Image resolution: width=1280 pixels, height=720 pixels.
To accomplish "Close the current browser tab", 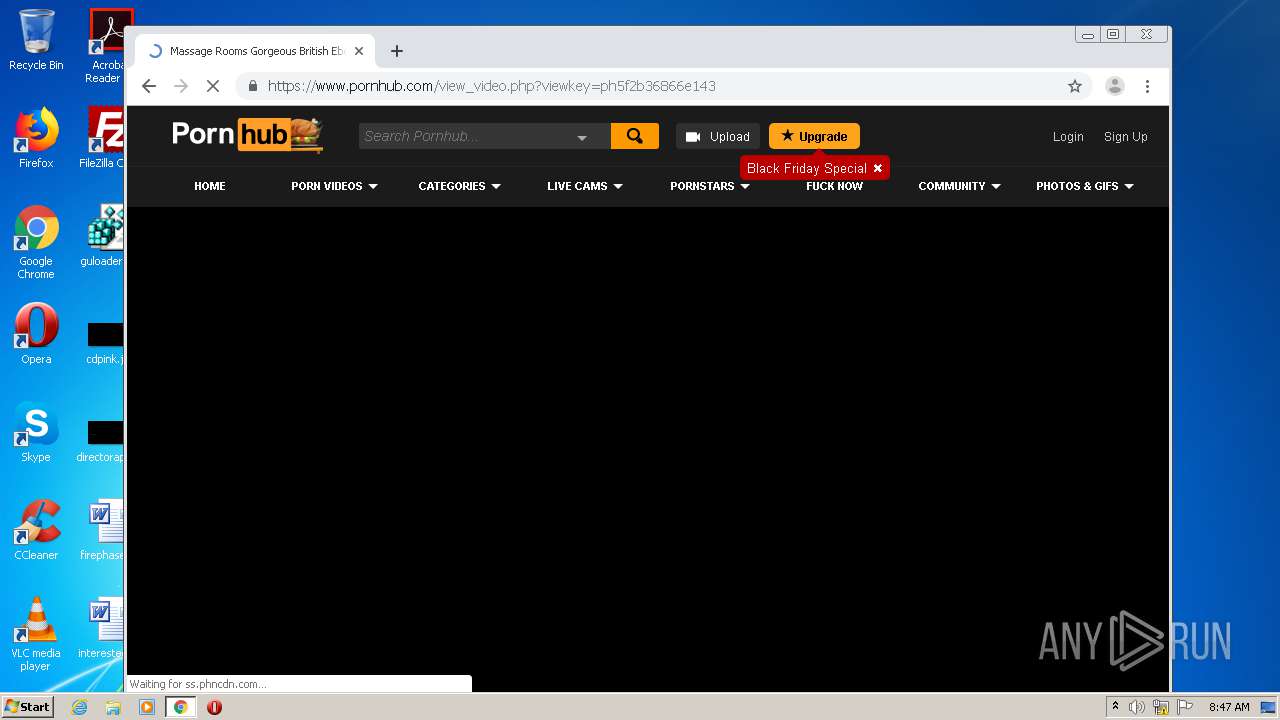I will [x=359, y=51].
